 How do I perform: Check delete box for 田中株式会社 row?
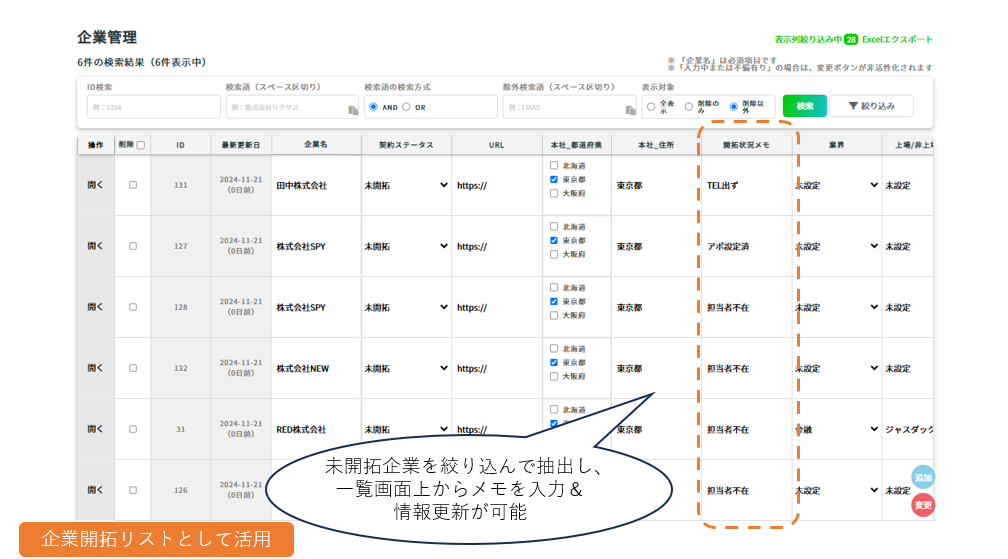point(133,185)
